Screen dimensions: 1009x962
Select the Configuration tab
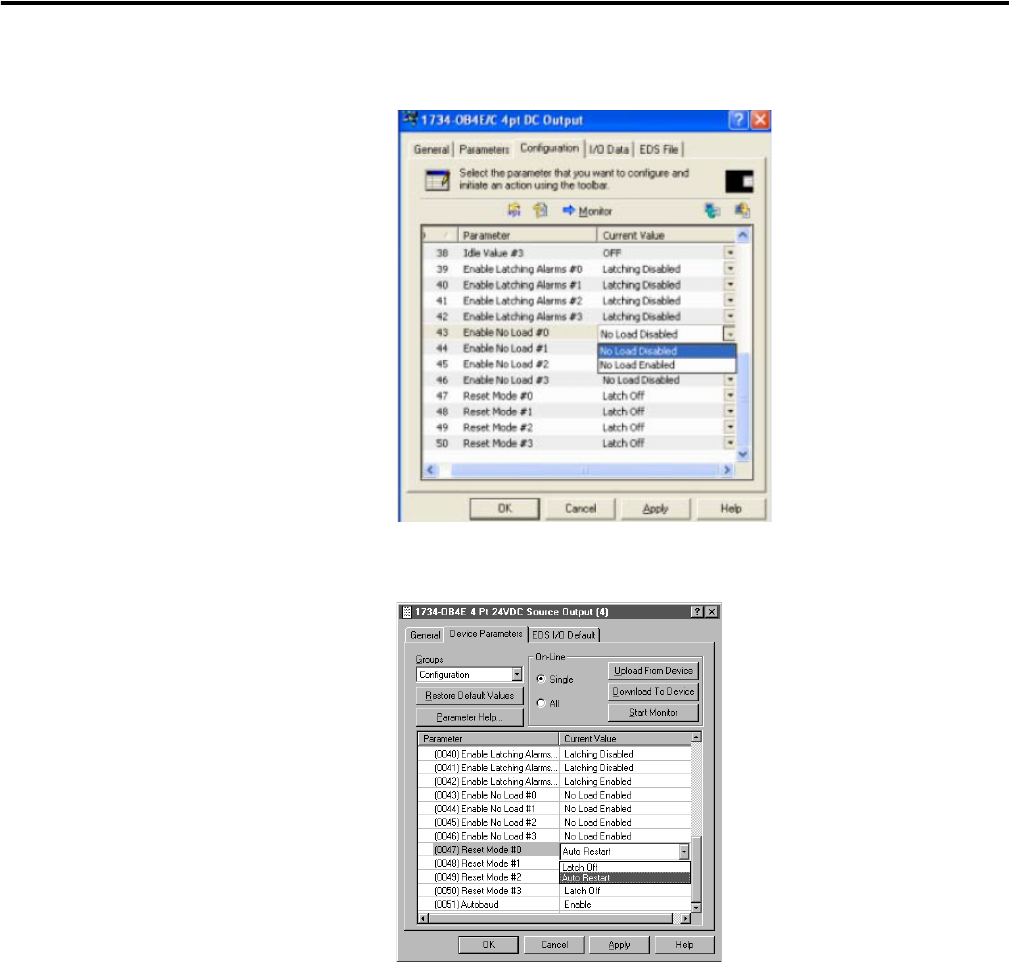pyautogui.click(x=550, y=148)
